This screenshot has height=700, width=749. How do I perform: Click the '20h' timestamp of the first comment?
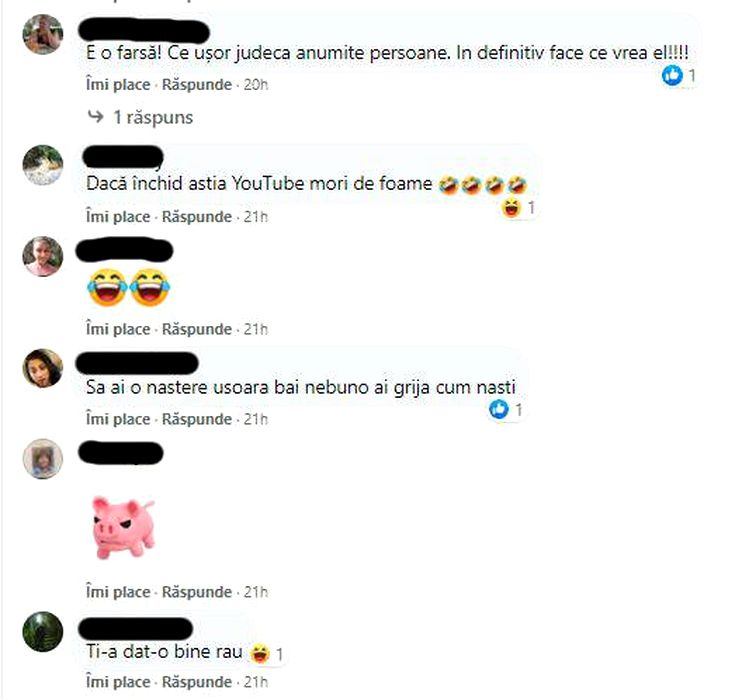coord(256,85)
